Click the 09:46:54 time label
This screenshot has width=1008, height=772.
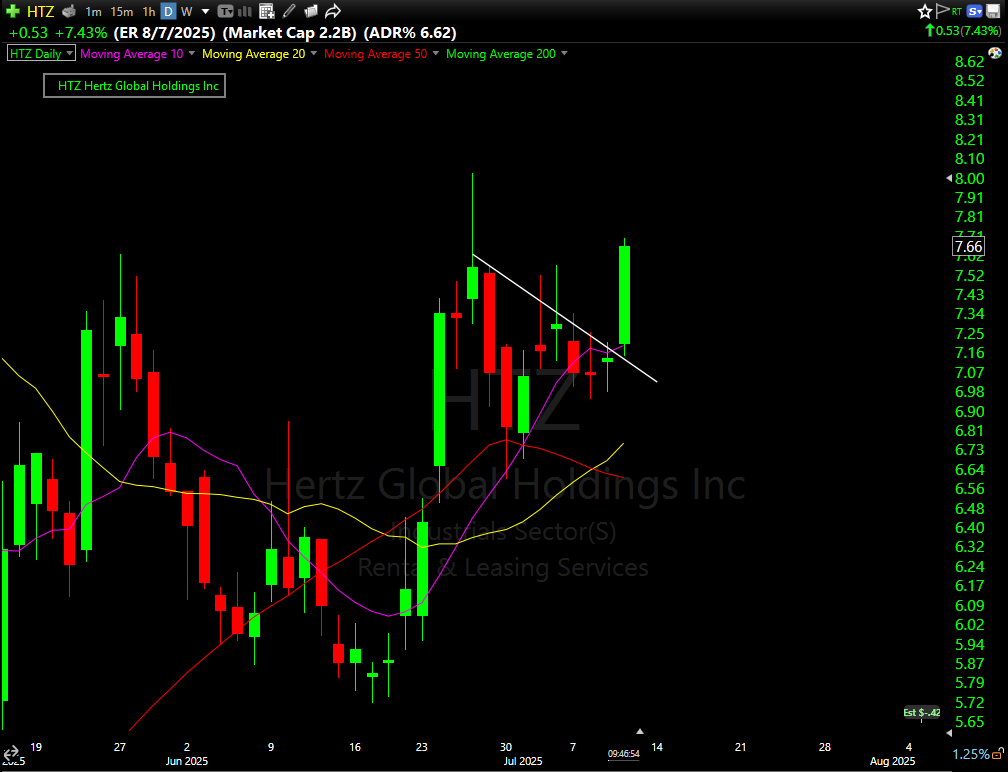[x=624, y=753]
